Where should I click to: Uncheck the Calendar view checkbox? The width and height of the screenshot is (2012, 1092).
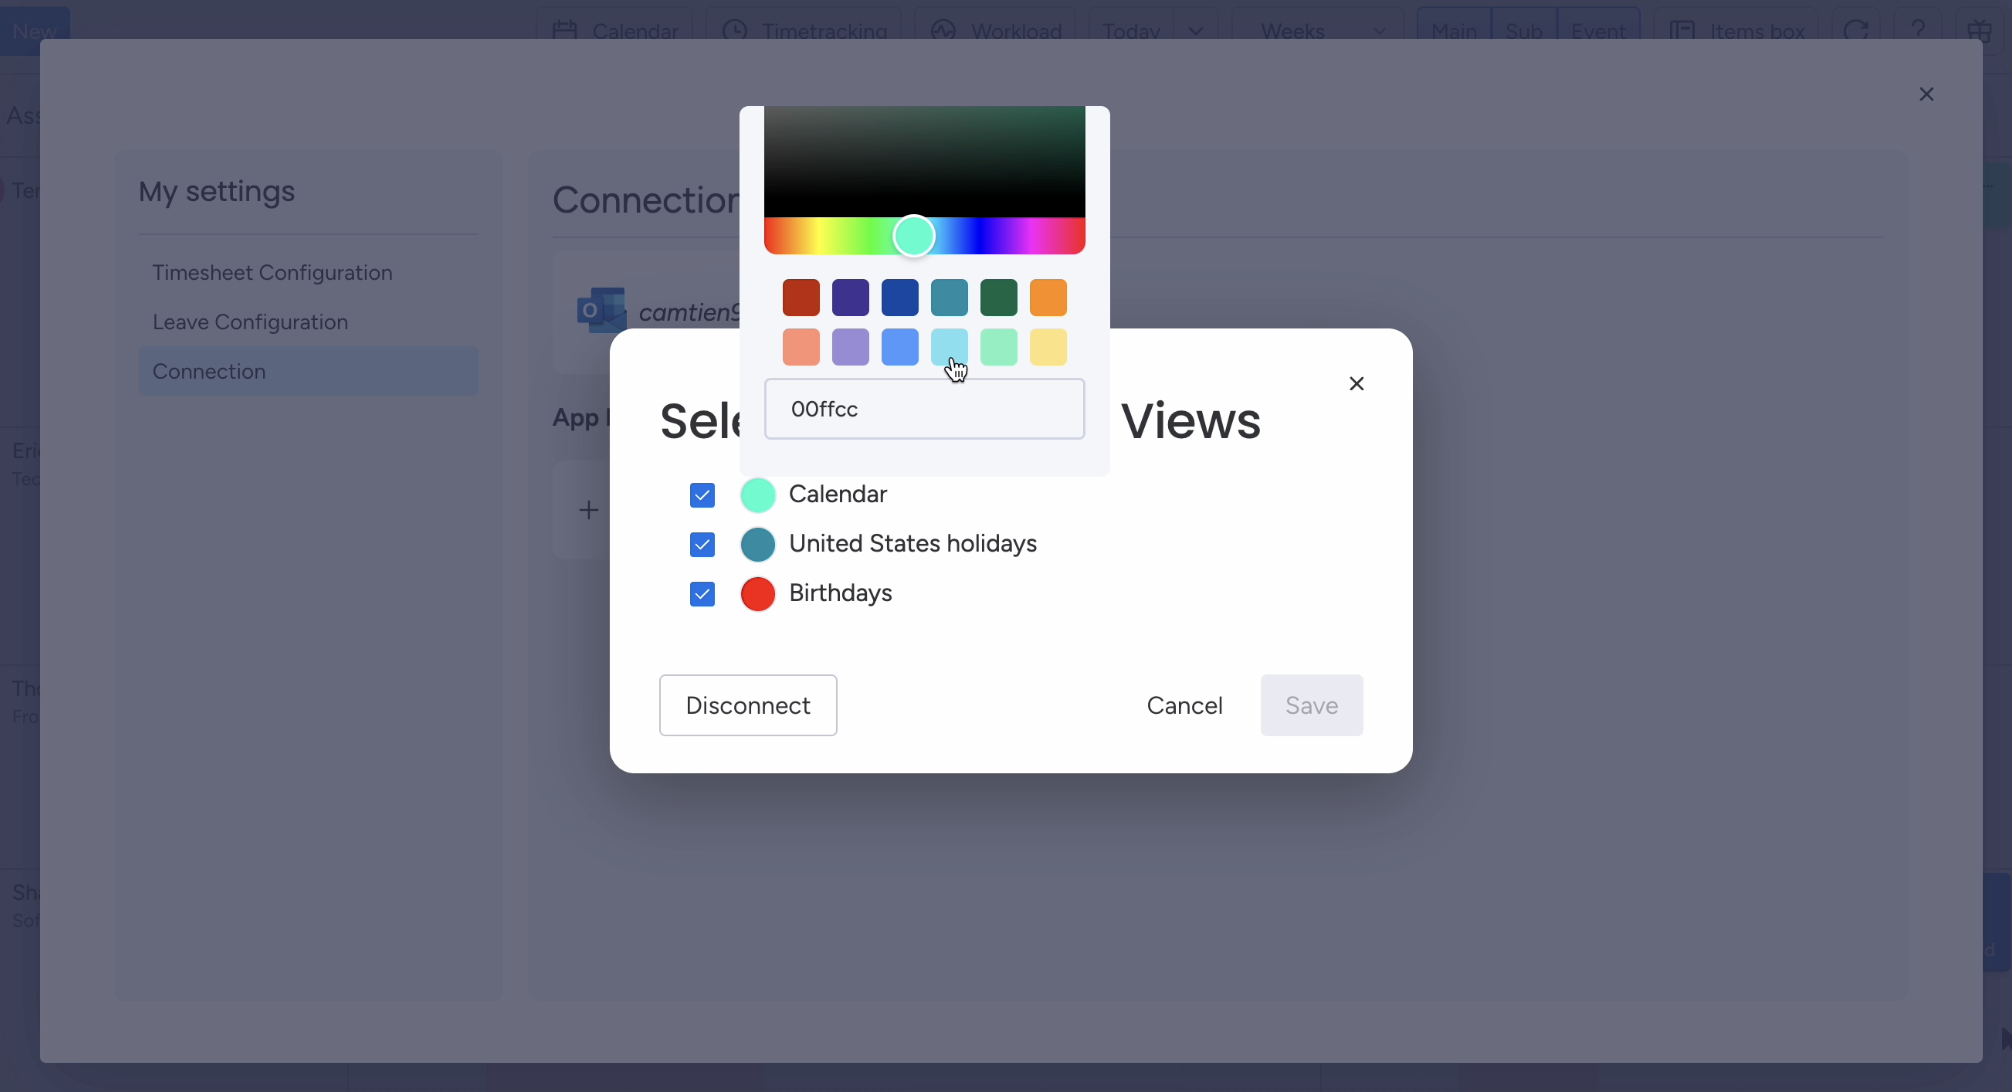click(x=702, y=494)
